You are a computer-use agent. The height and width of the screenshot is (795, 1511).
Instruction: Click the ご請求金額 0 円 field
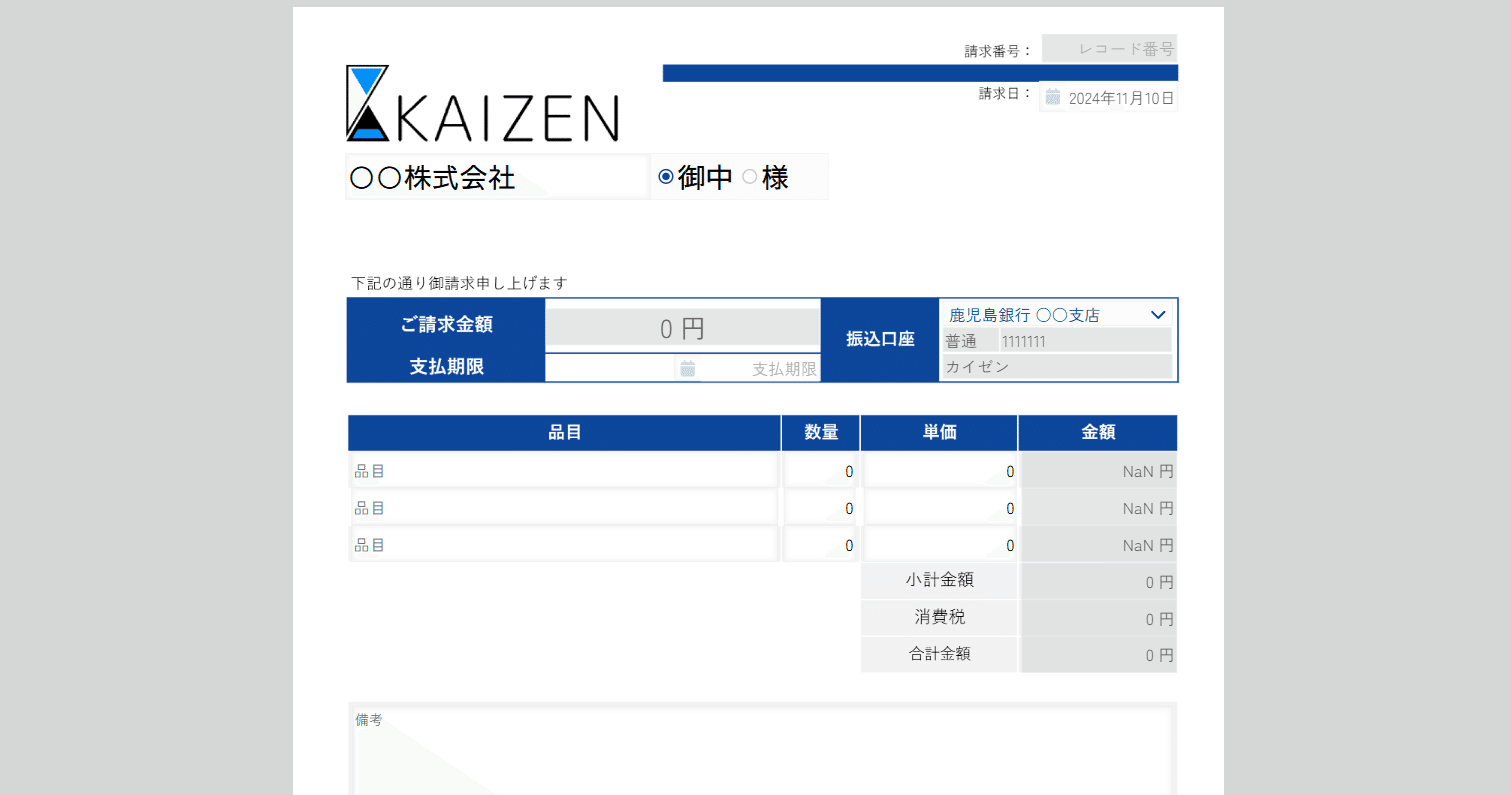(x=683, y=328)
